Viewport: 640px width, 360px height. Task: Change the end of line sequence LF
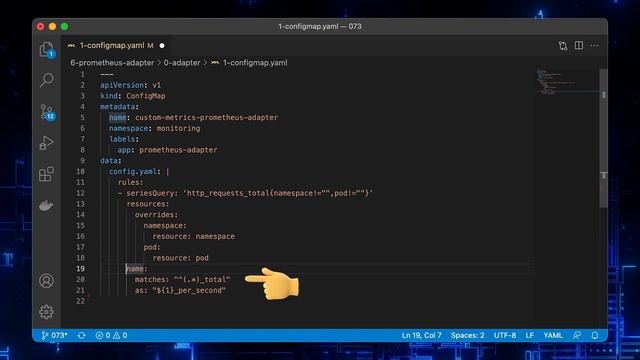coord(529,335)
